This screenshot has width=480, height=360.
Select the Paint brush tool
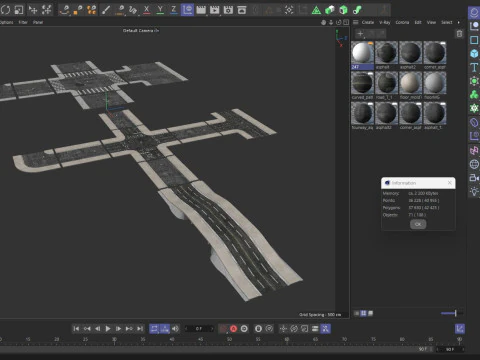coord(106,10)
